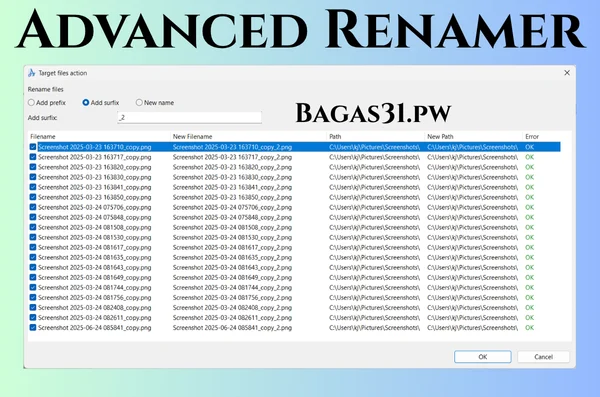Viewport: 600px width, 397px height.
Task: Uncheck Screenshot 2025-03-24 081530_copy.png
Action: 33,237
